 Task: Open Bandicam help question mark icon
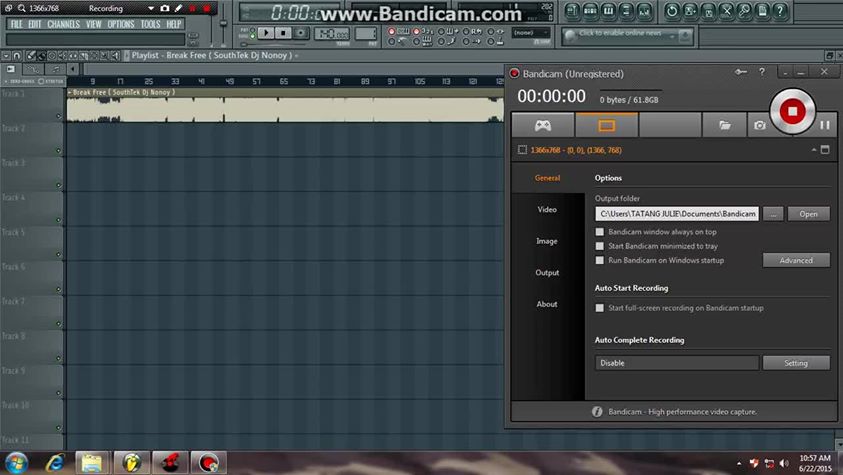click(x=762, y=72)
